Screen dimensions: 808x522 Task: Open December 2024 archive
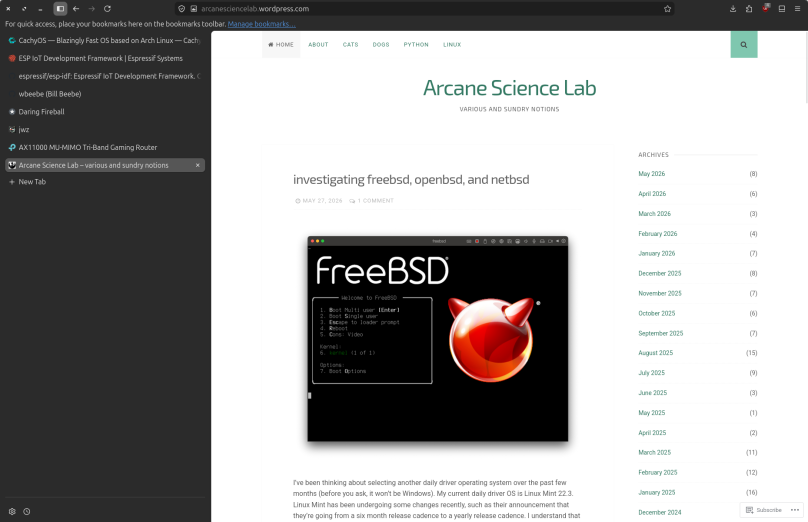pyautogui.click(x=660, y=513)
